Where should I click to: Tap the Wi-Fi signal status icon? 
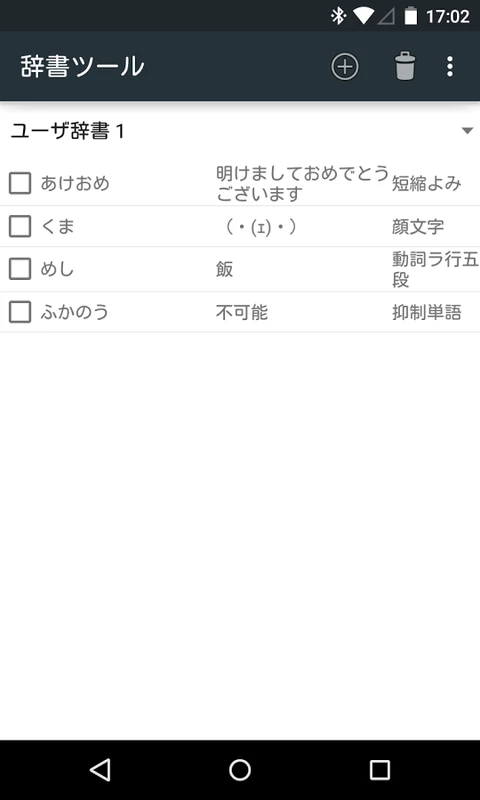364,16
